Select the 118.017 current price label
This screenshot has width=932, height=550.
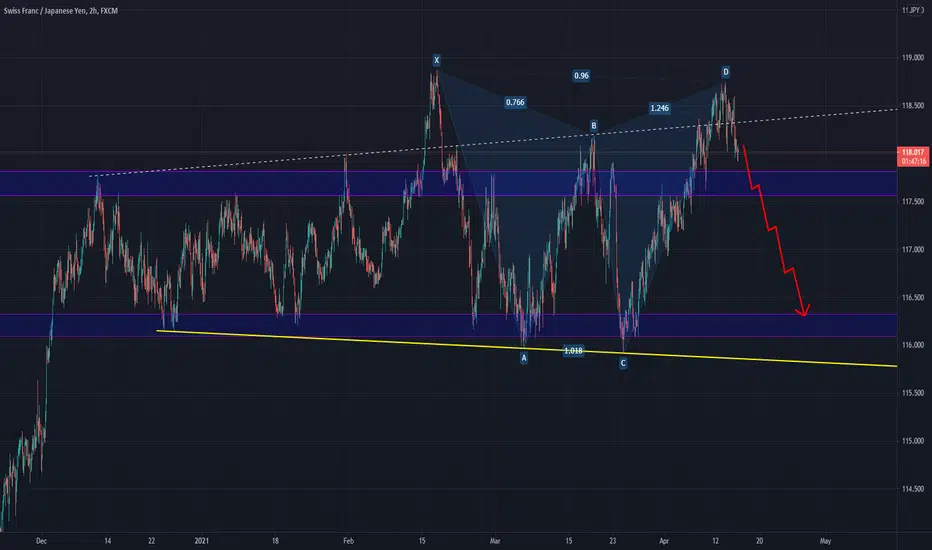pyautogui.click(x=913, y=152)
